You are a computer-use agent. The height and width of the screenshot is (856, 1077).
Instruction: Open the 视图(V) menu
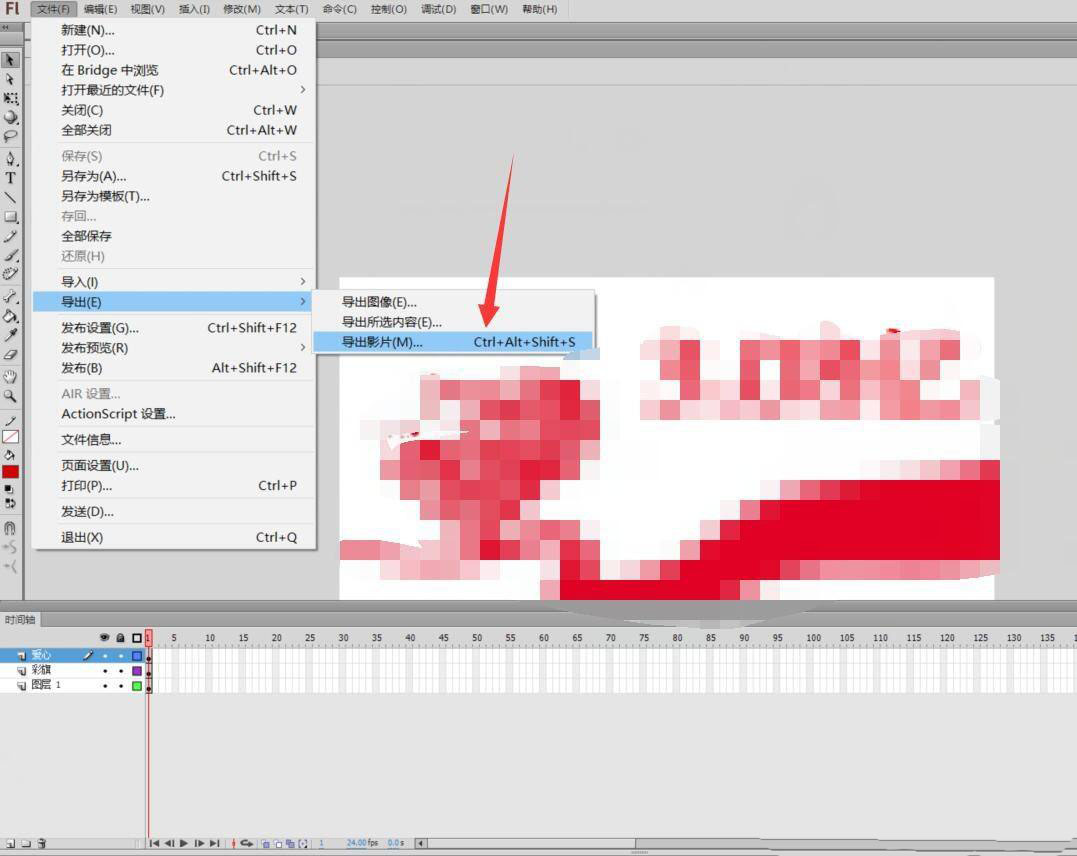[x=148, y=9]
